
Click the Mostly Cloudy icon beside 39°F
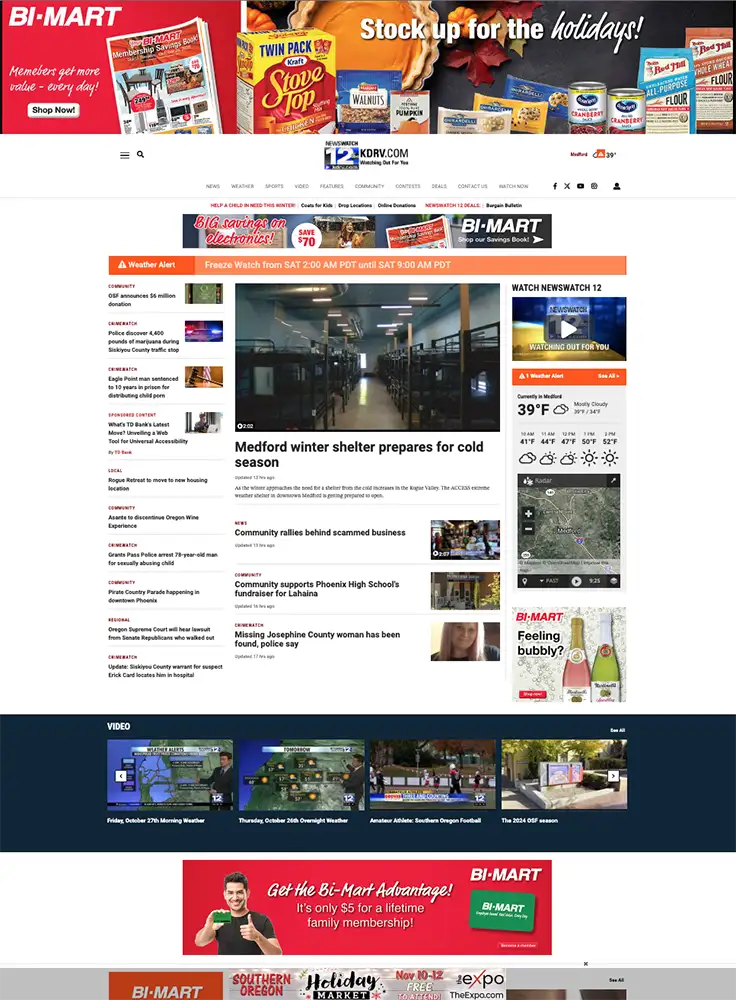(x=561, y=409)
